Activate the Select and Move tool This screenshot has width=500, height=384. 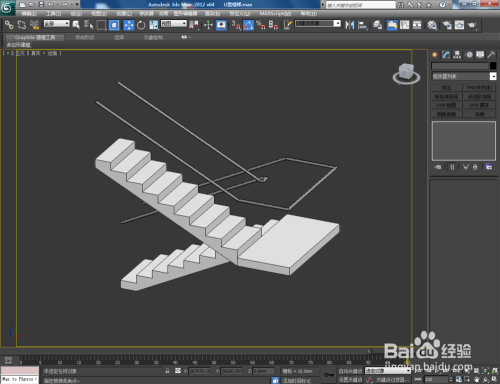[x=128, y=25]
